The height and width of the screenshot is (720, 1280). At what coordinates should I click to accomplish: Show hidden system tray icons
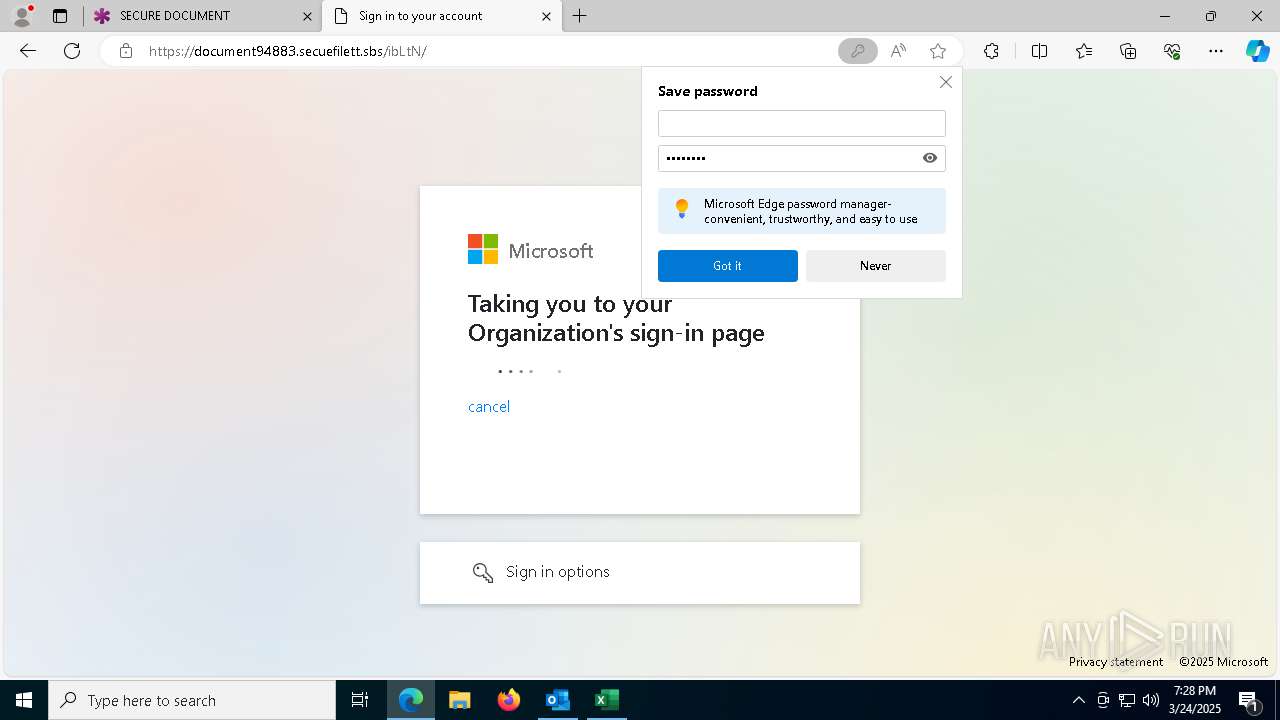point(1078,700)
